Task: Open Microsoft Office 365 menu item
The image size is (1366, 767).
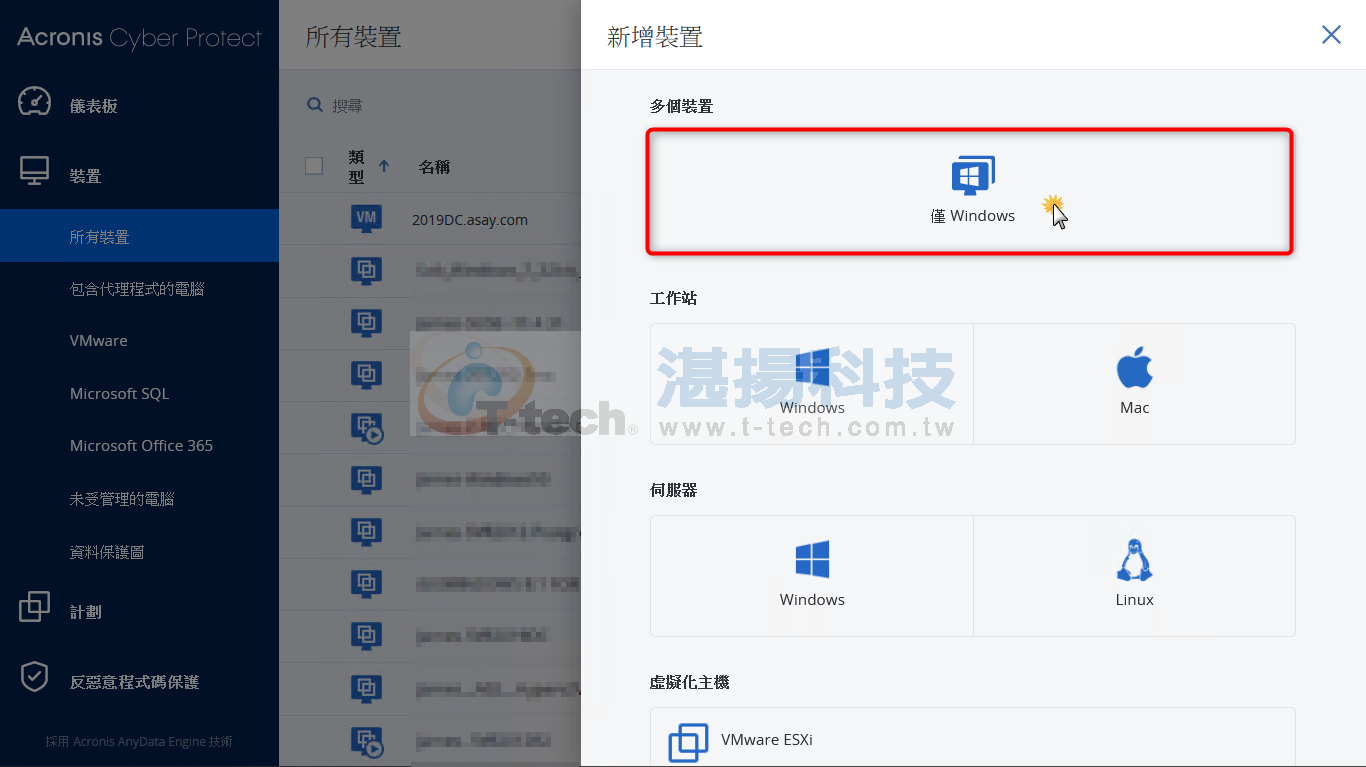Action: tap(139, 446)
